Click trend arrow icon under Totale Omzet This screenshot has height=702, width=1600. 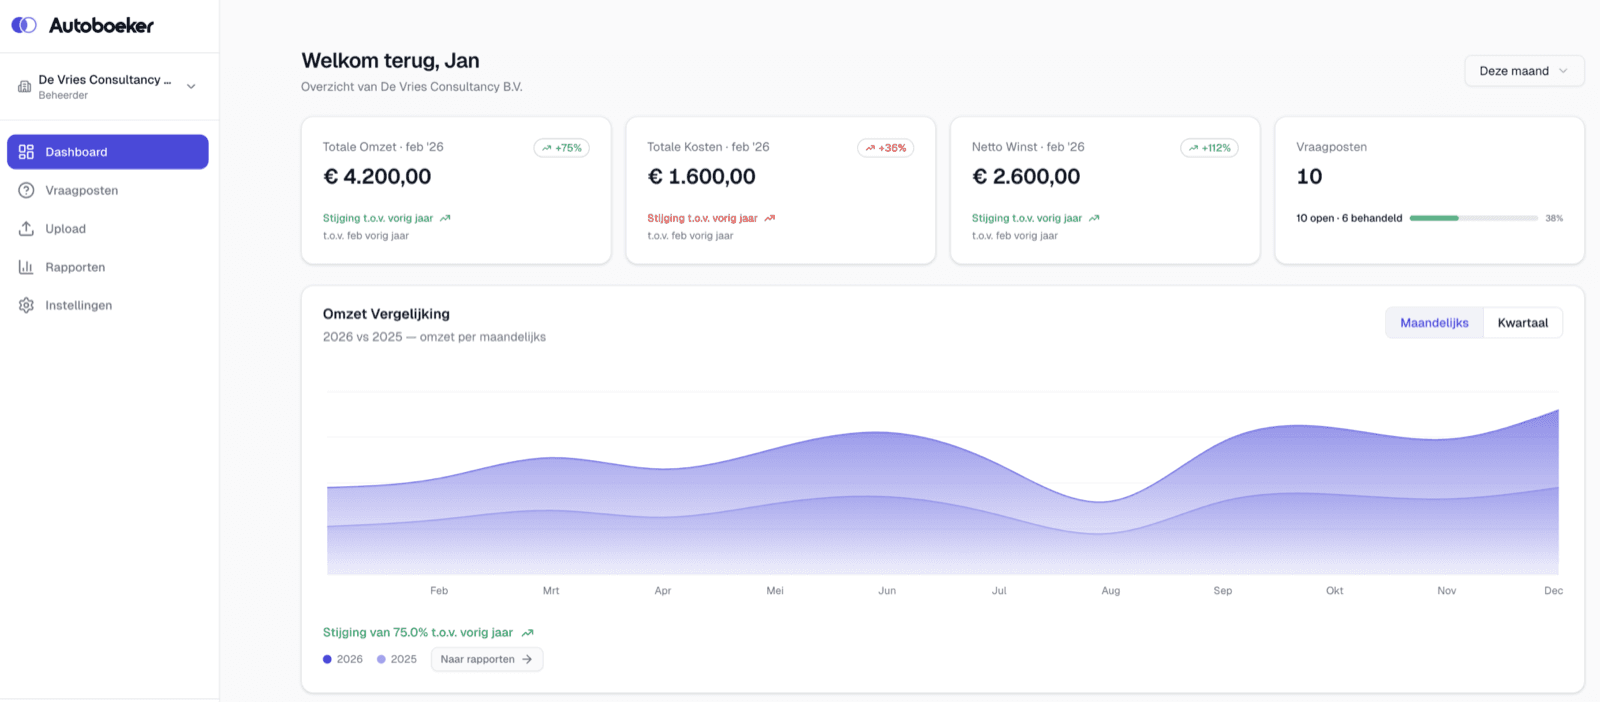[445, 218]
